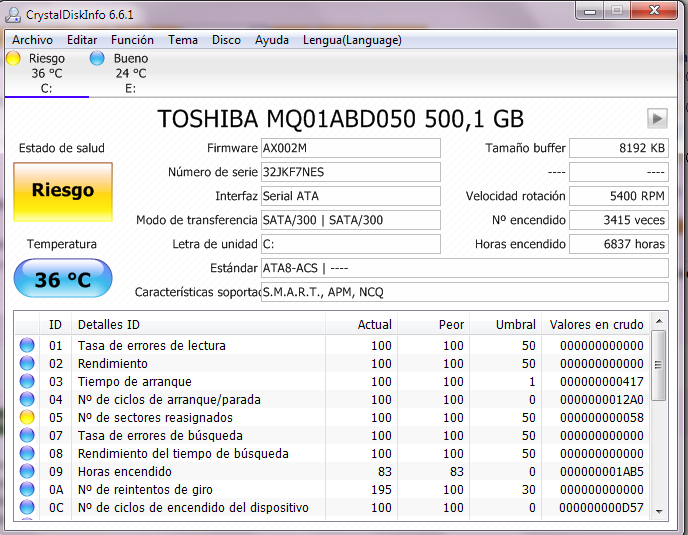Select row Tasa de errores de lectura
The width and height of the screenshot is (688, 535).
tap(332, 345)
